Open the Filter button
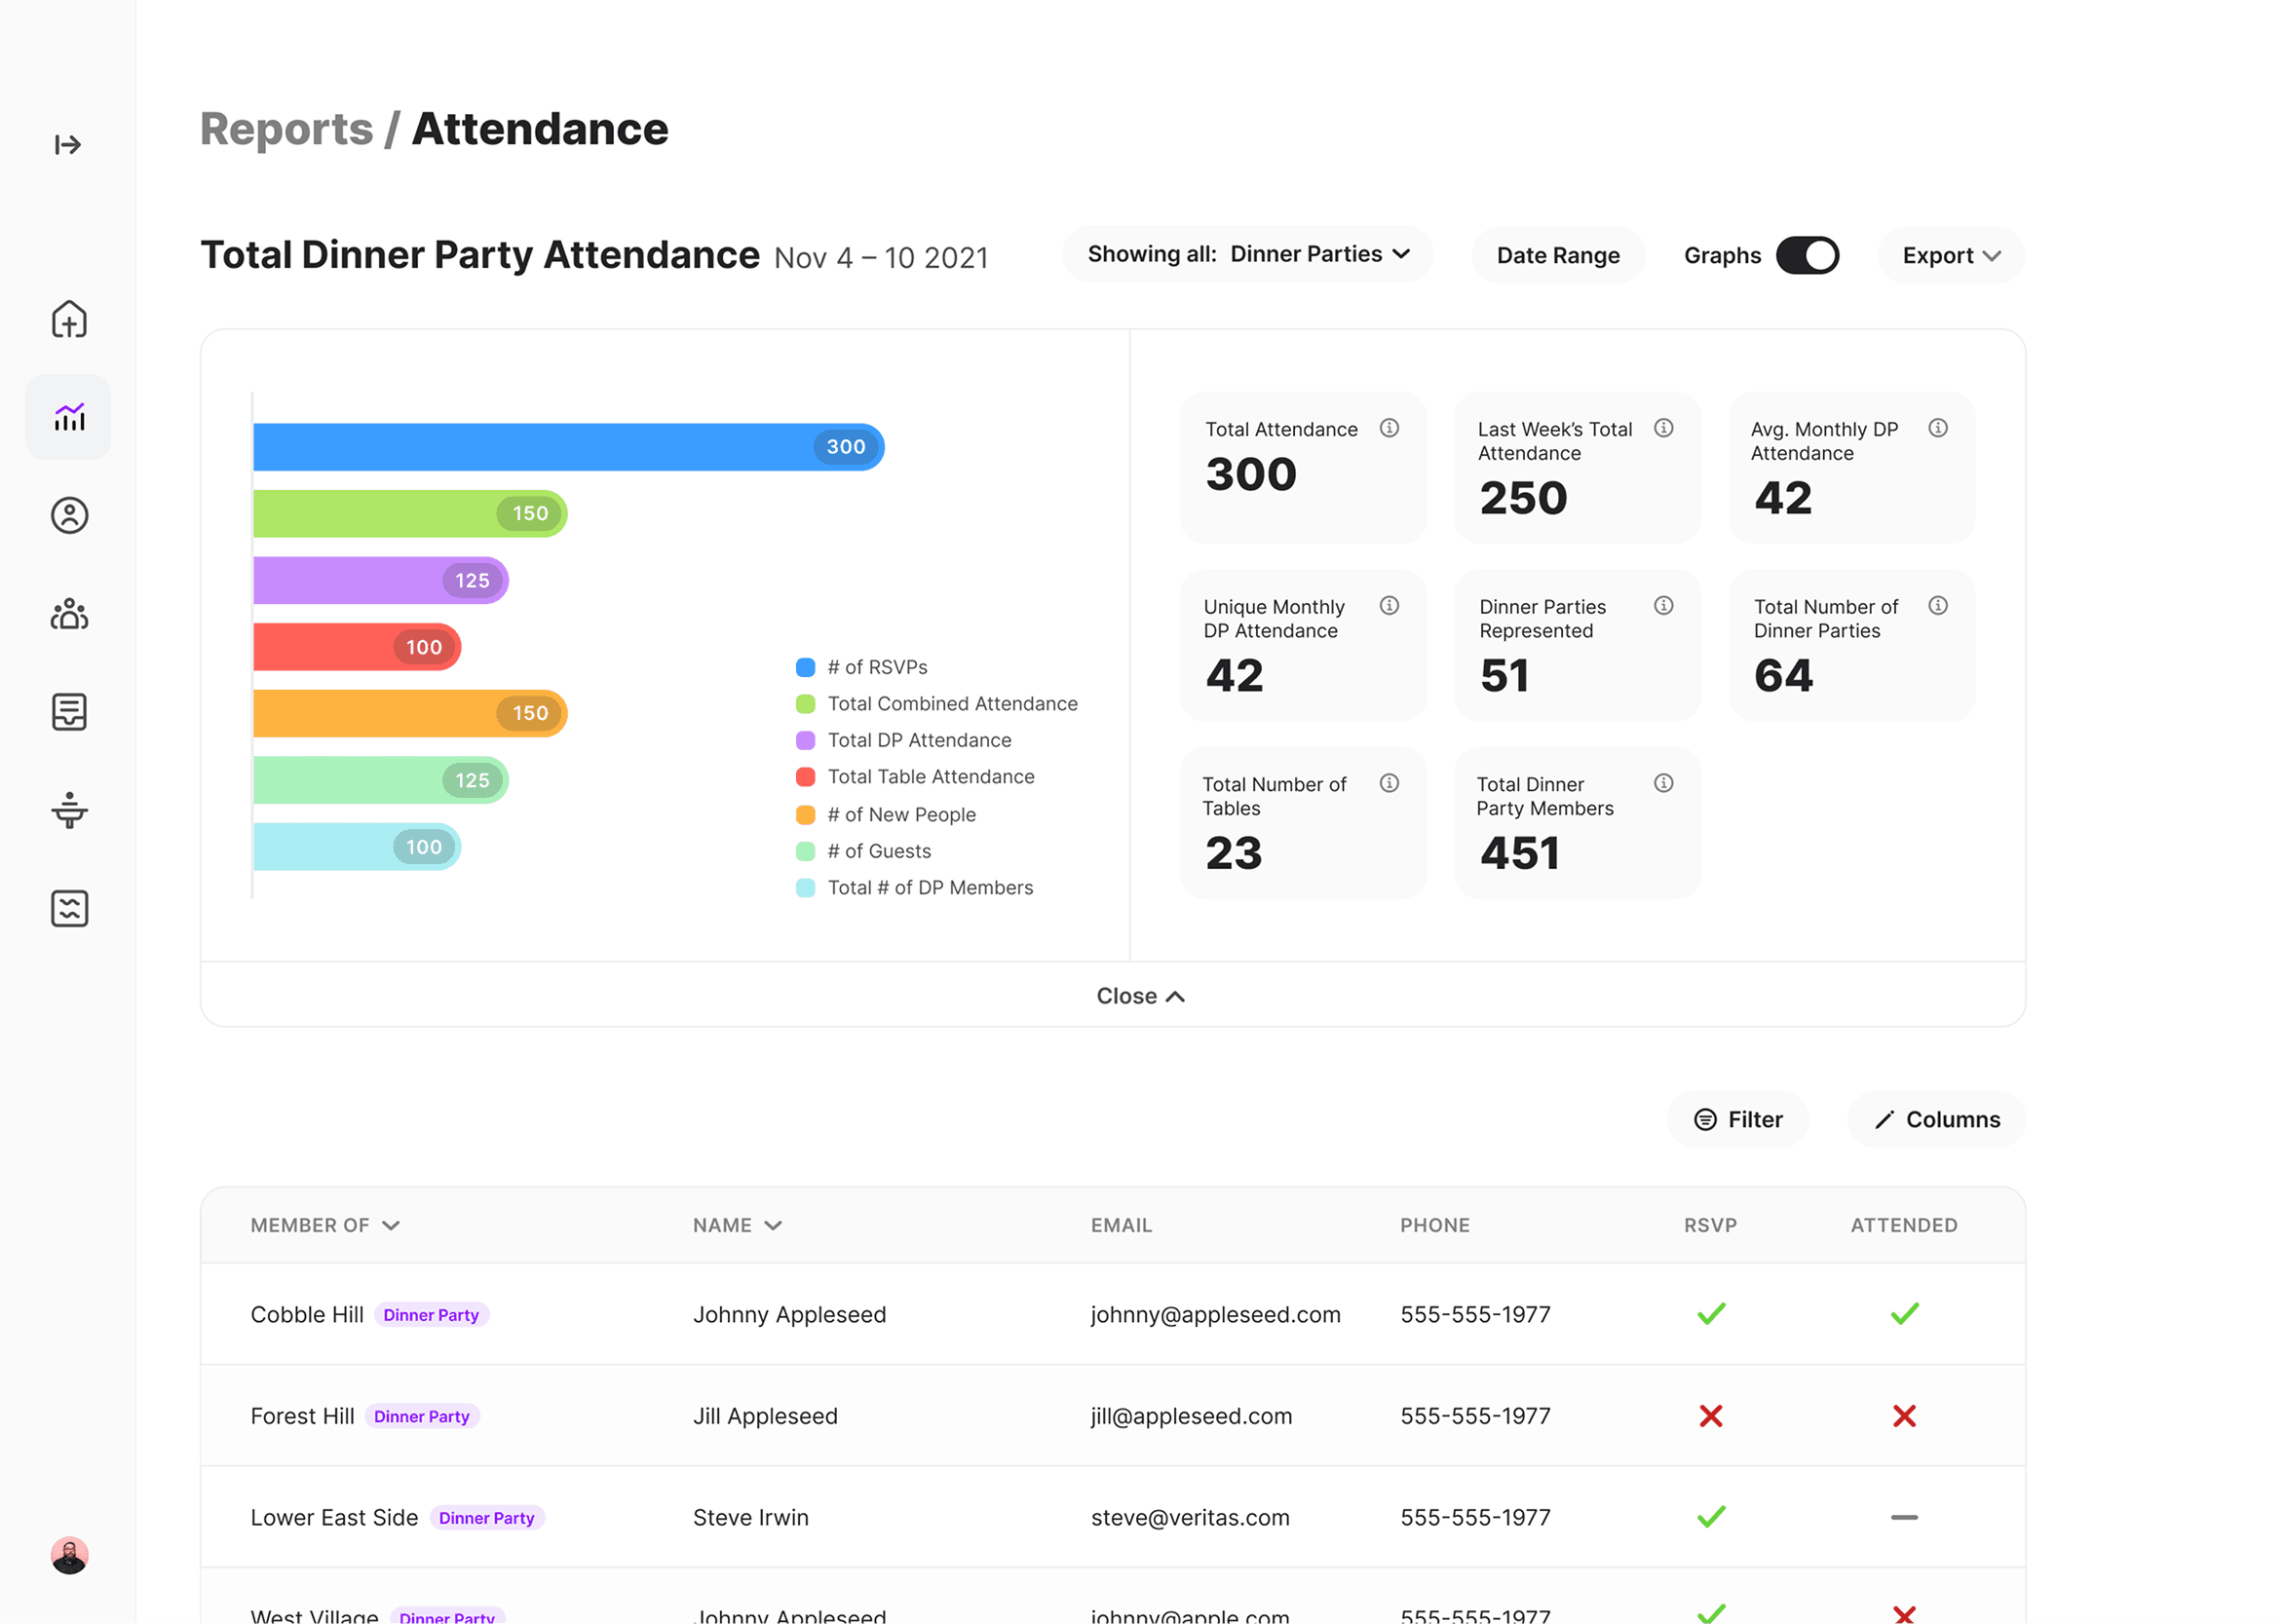2284x1624 pixels. pos(1737,1119)
